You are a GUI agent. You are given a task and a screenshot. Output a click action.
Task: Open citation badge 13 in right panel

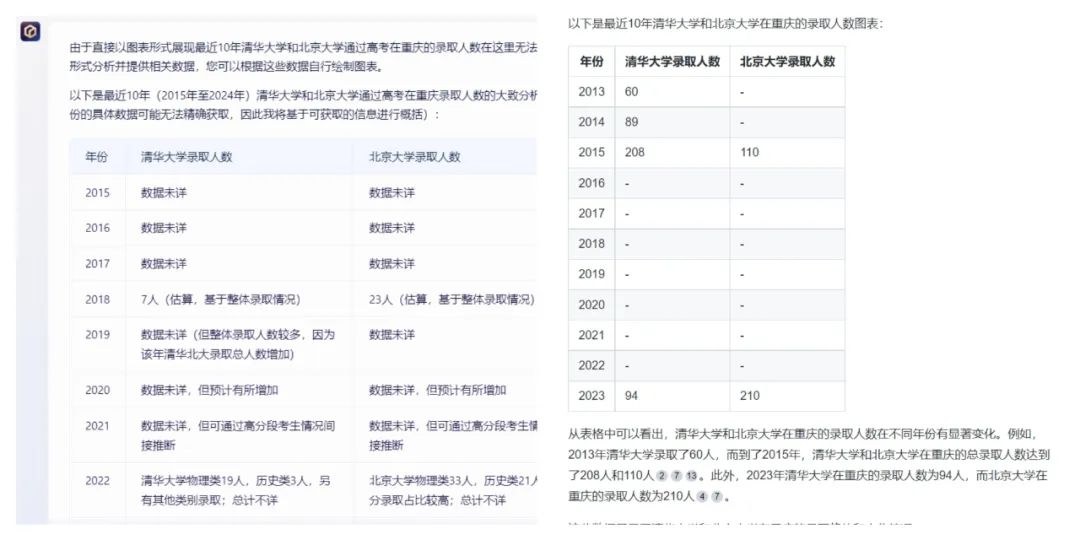692,475
